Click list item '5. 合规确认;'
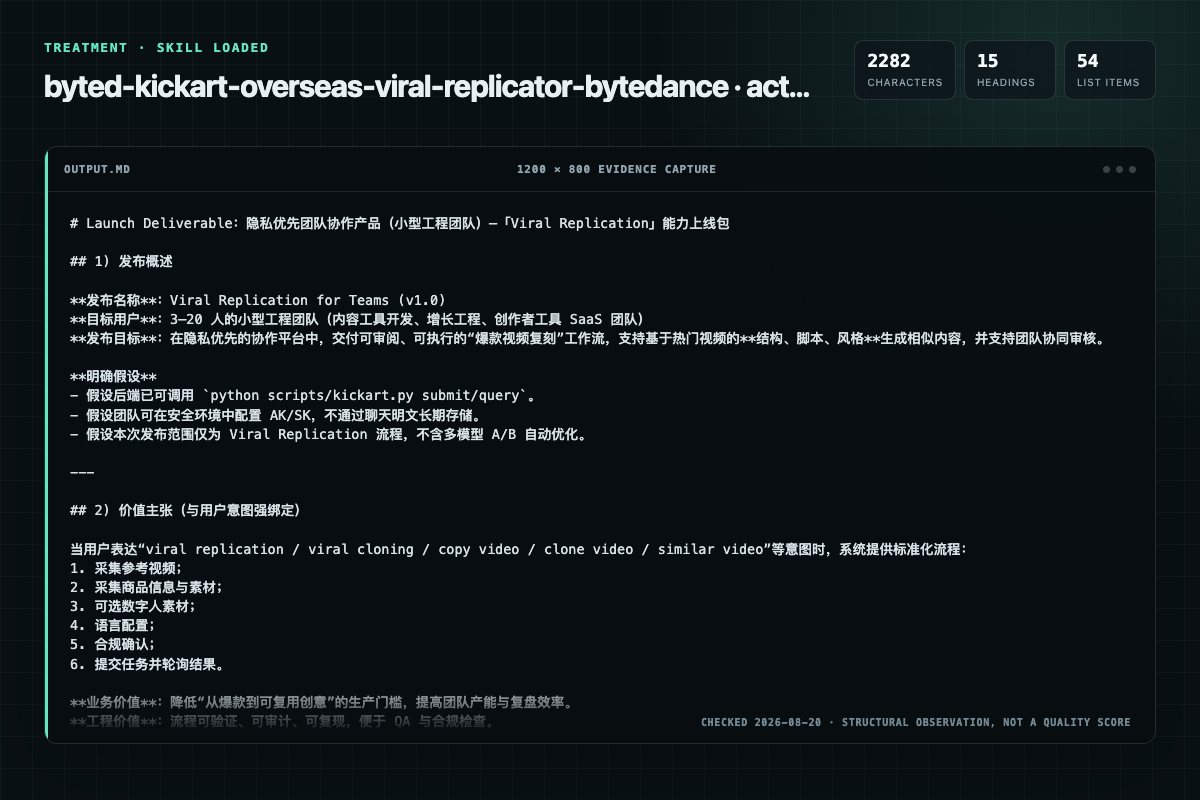 (x=113, y=644)
